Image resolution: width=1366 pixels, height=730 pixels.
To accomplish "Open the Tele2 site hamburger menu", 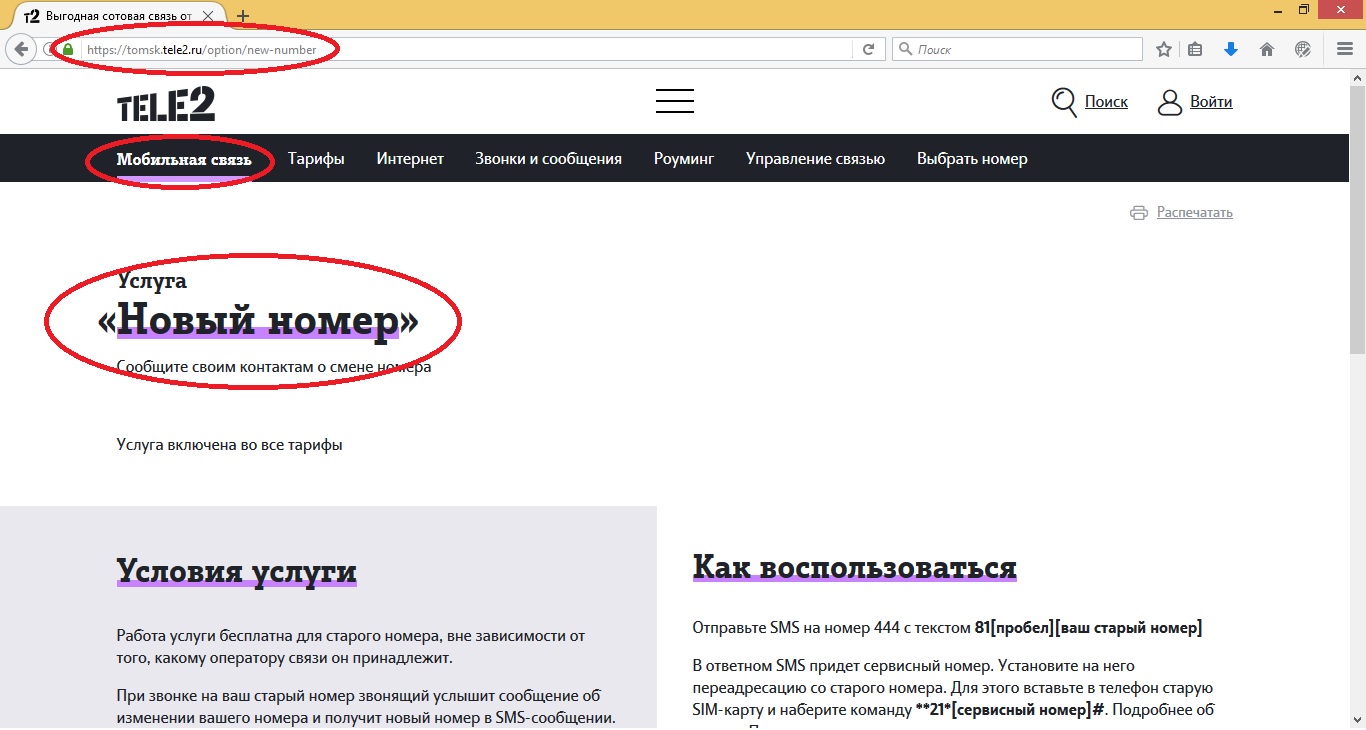I will click(x=675, y=100).
